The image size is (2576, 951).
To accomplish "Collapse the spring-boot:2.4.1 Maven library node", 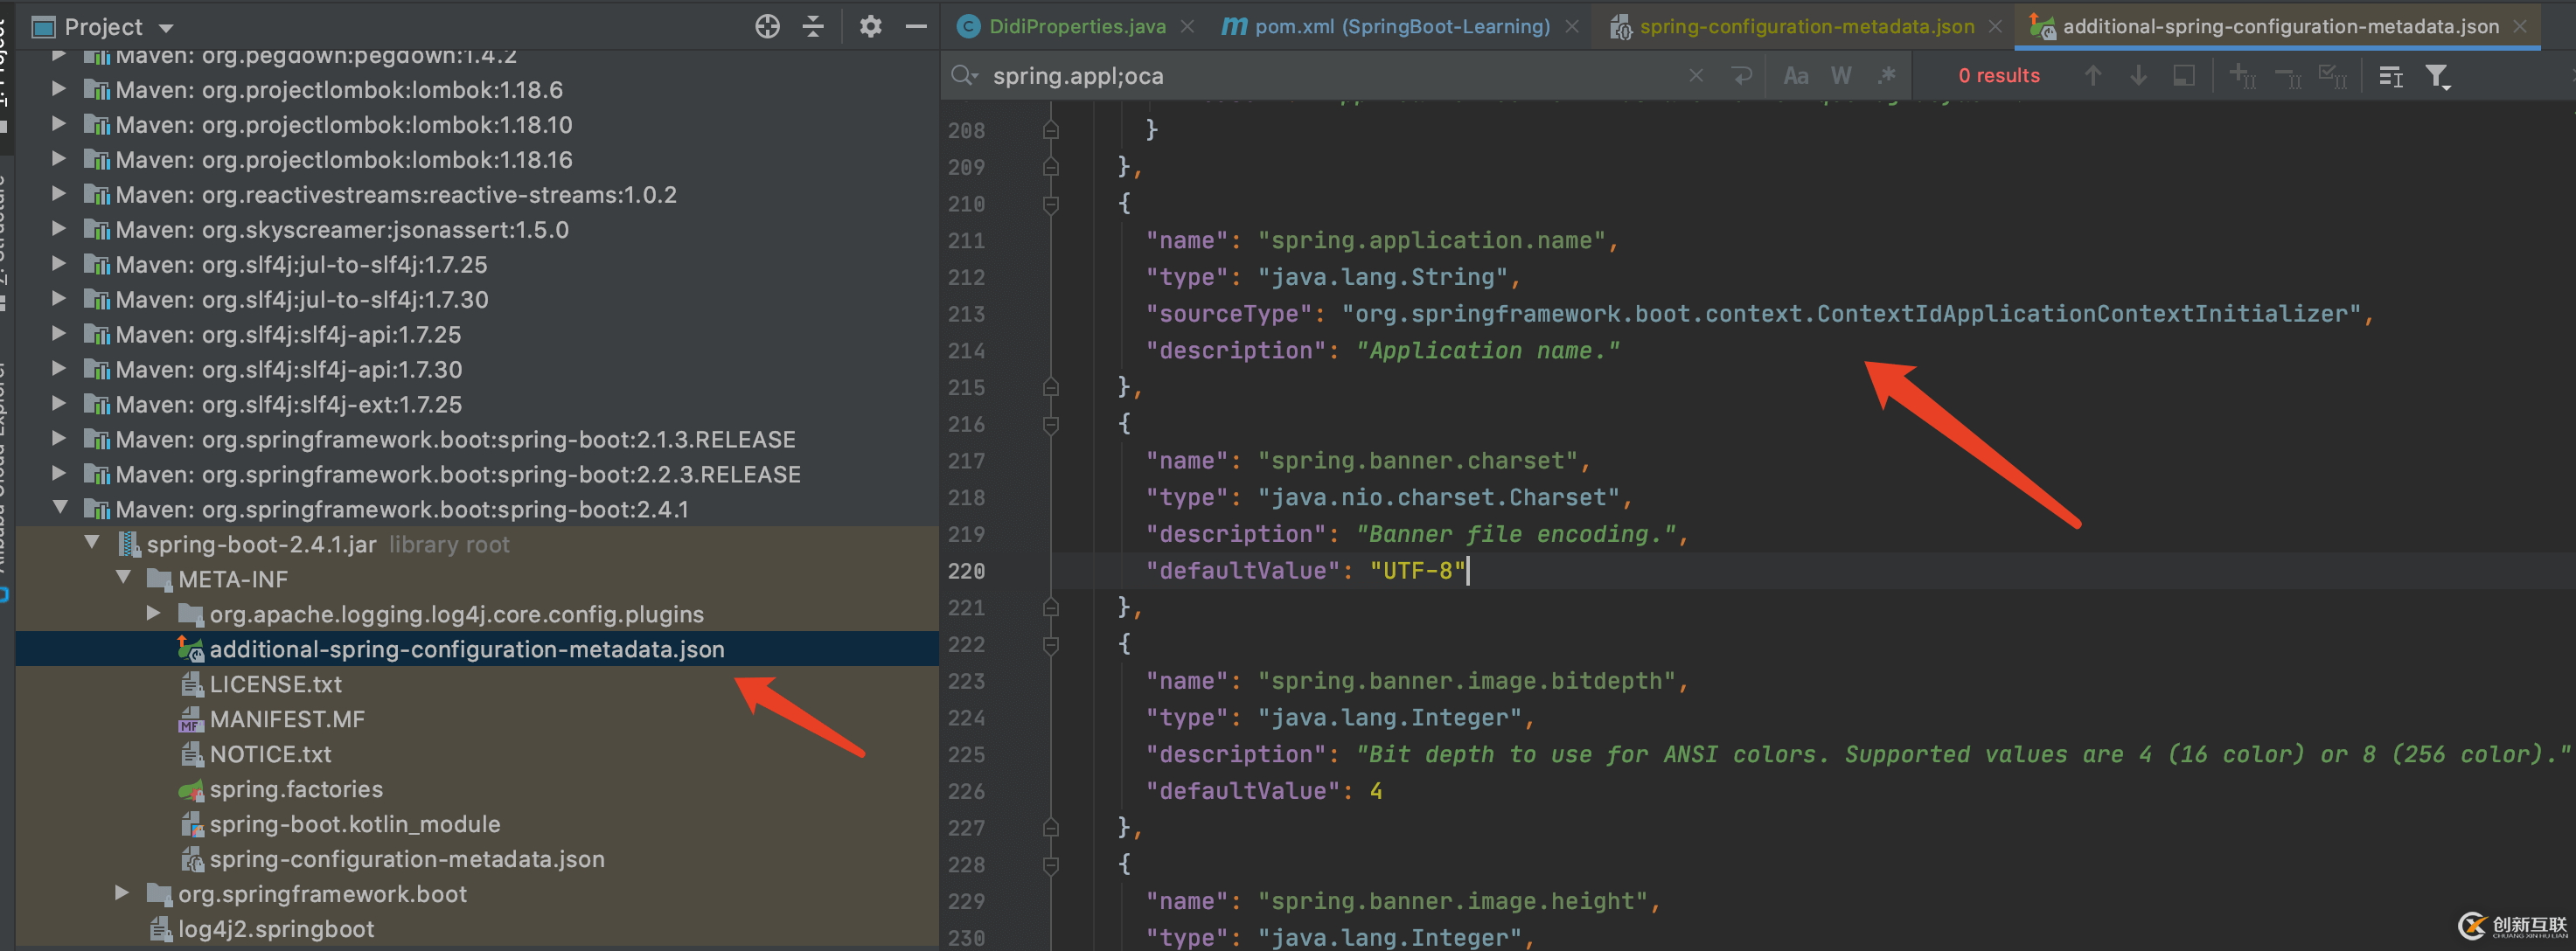I will pos(60,508).
